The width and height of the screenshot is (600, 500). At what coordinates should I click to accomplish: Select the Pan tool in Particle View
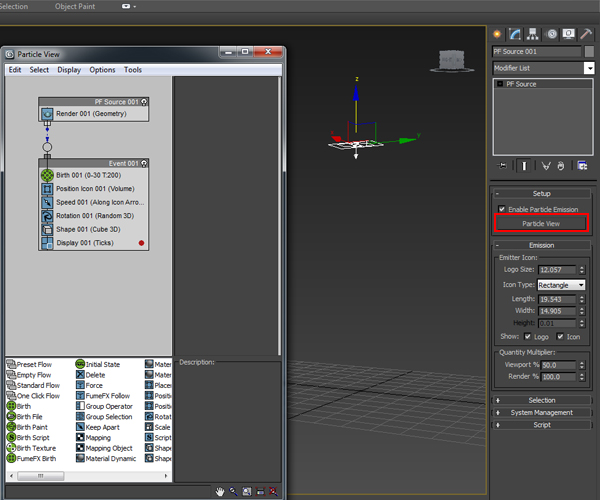(x=220, y=492)
